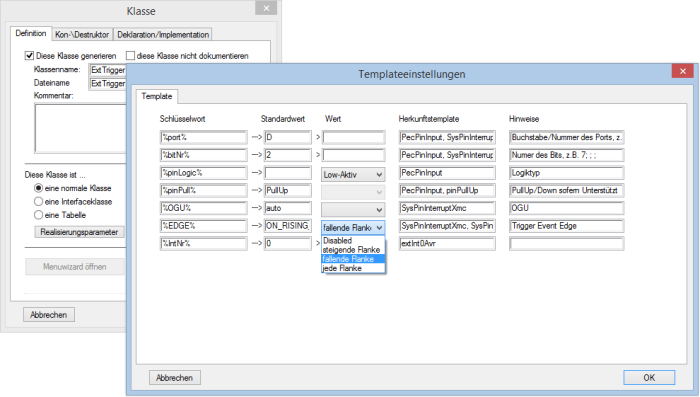Click Hinweise field 'Numer des Bits'
The image size is (700, 397).
pyautogui.click(x=567, y=155)
